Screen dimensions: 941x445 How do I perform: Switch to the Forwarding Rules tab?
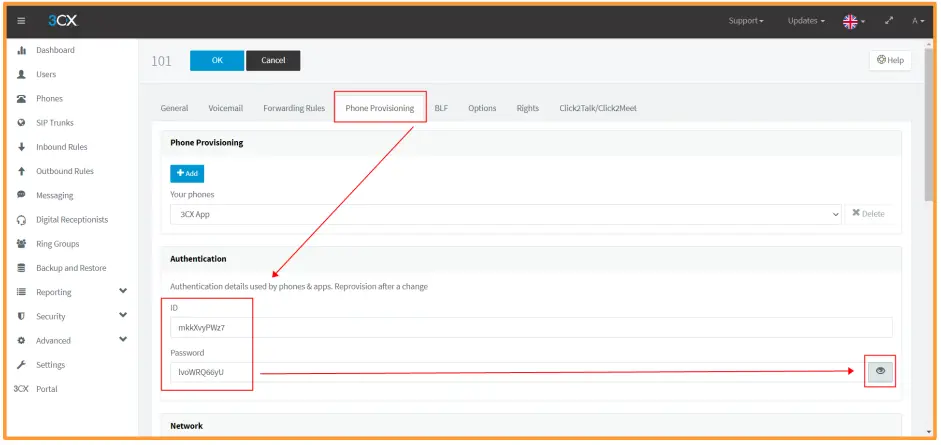tap(294, 108)
